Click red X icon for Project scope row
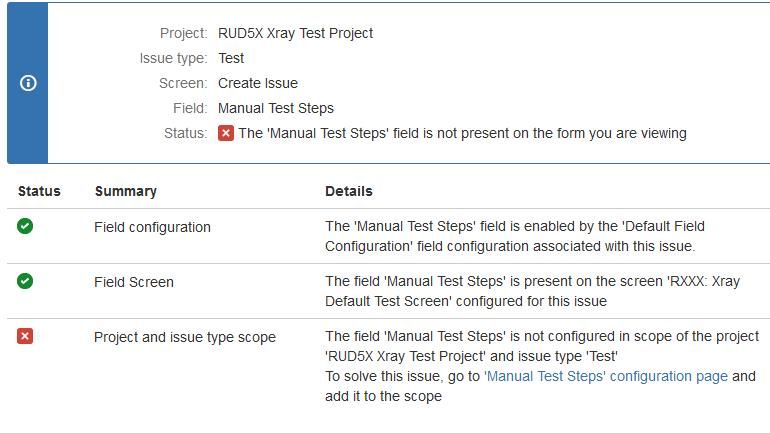The height and width of the screenshot is (434, 770). pos(25,336)
